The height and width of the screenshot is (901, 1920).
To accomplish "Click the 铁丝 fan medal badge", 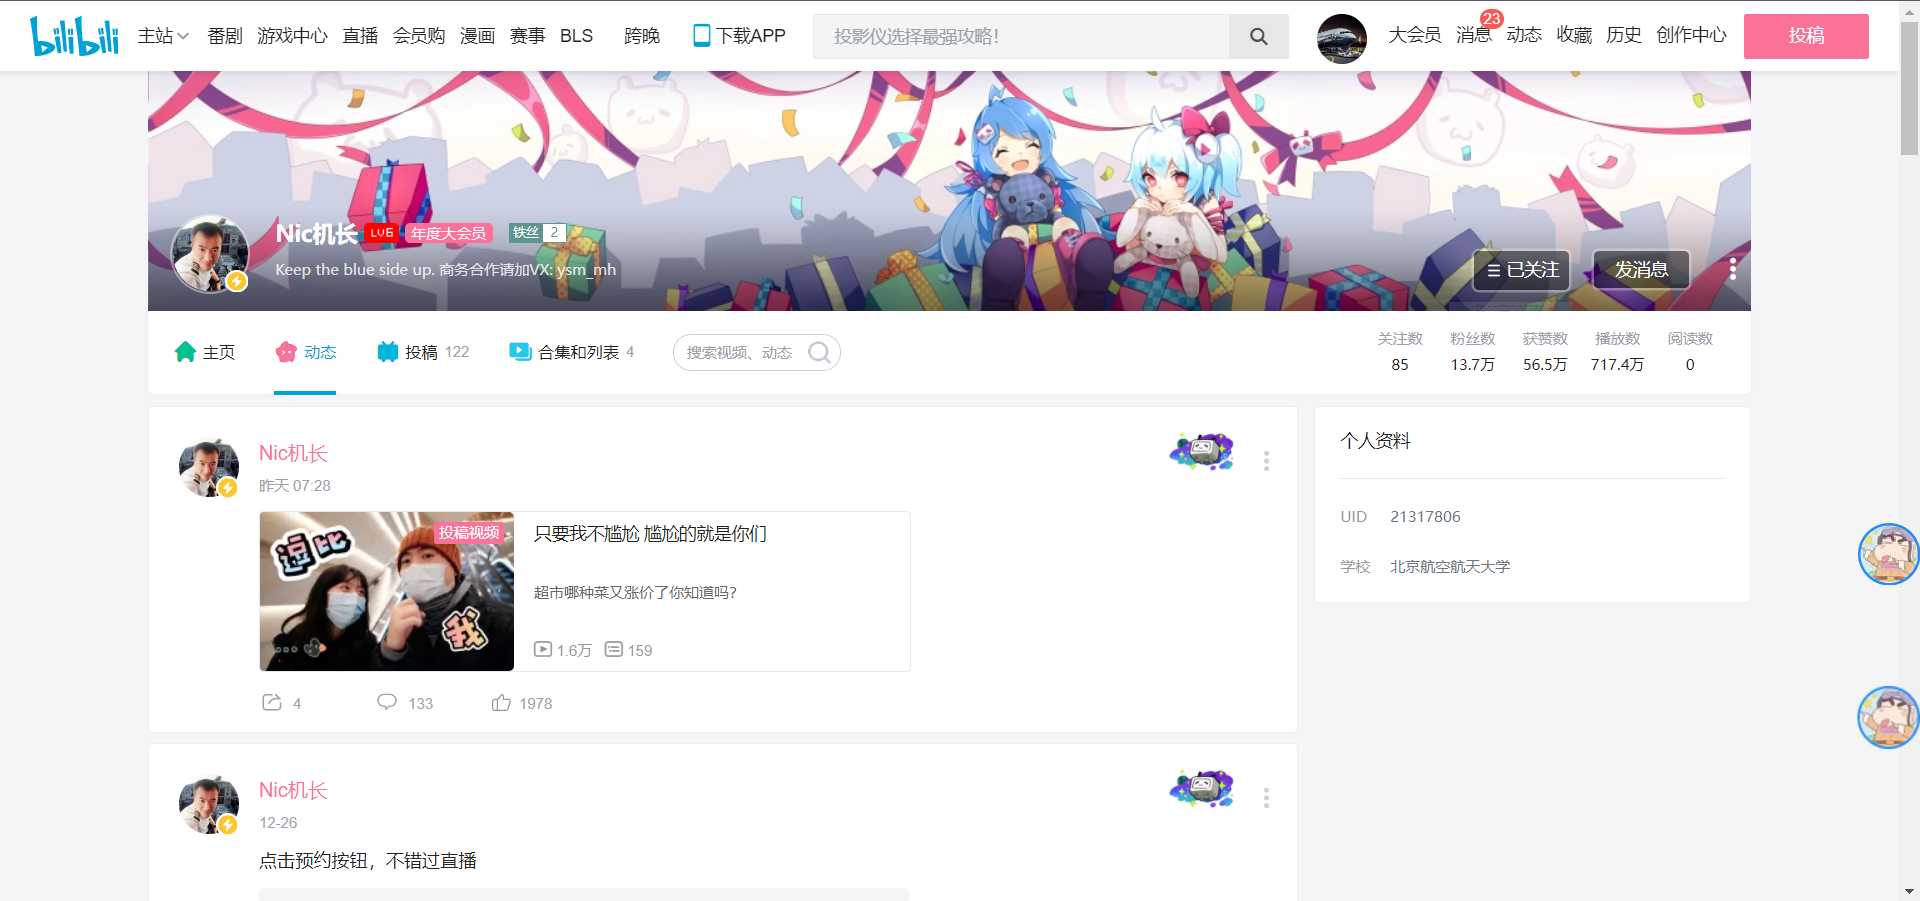I will pos(537,232).
